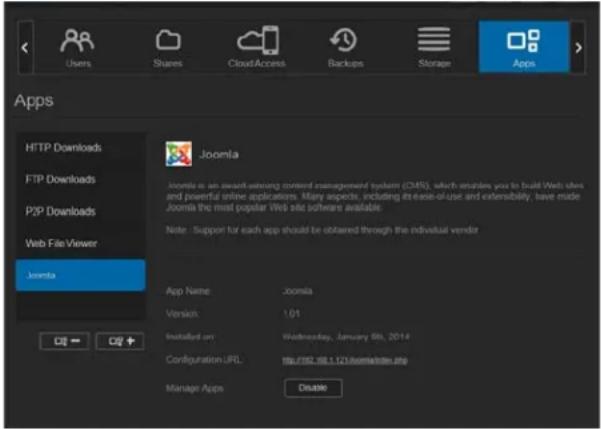Viewport: 601px width, 429px height.
Task: Show more navigation items with right arrow
Action: tap(578, 48)
